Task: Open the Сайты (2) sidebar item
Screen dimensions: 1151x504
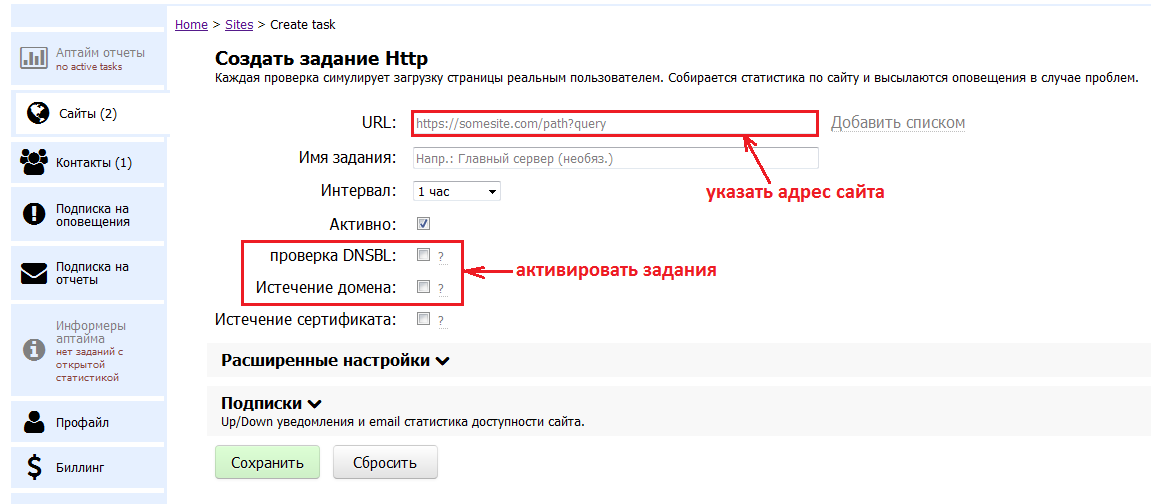Action: coord(92,114)
